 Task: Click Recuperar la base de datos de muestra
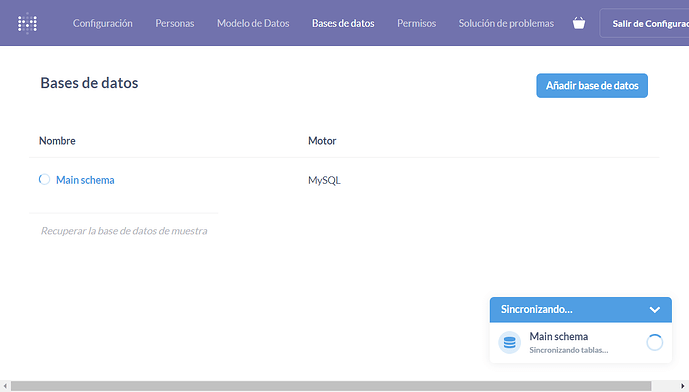click(124, 231)
